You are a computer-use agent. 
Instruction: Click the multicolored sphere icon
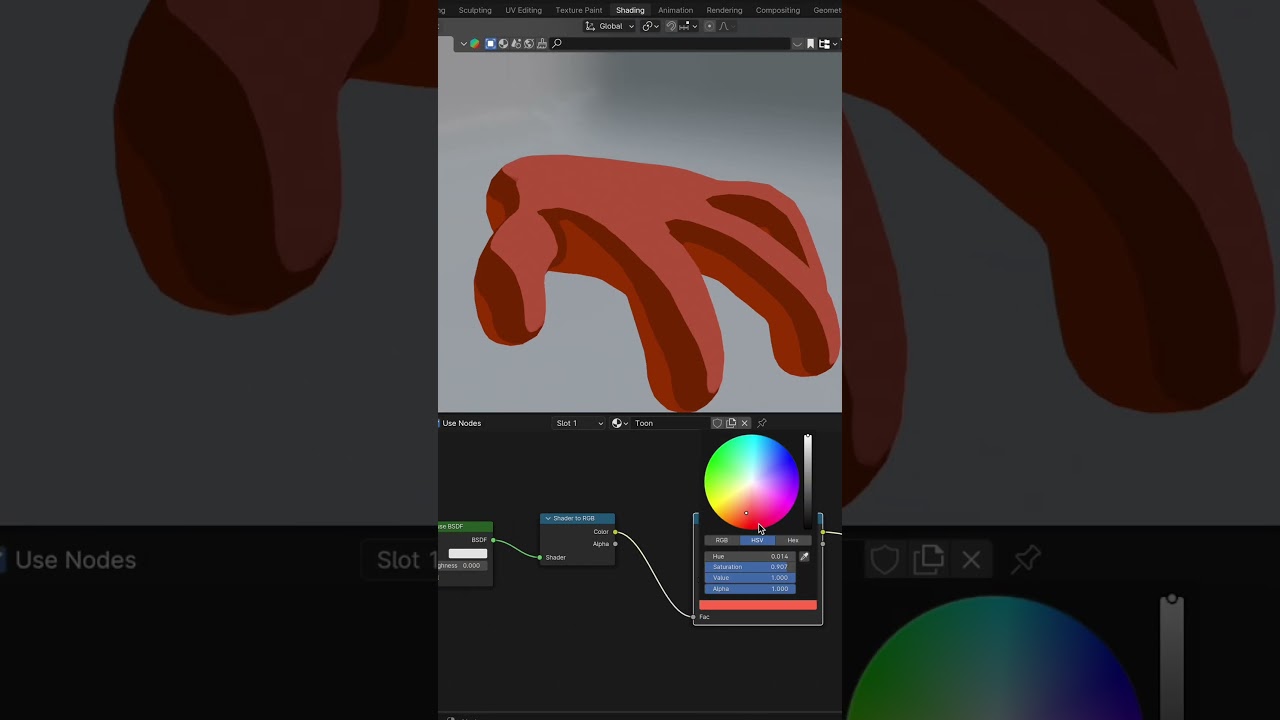tap(475, 44)
